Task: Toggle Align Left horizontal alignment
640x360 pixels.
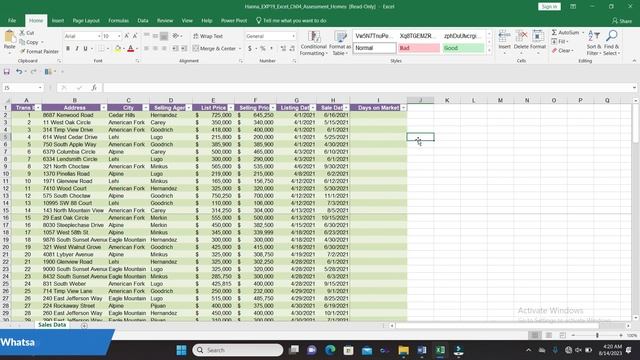Action: point(146,49)
